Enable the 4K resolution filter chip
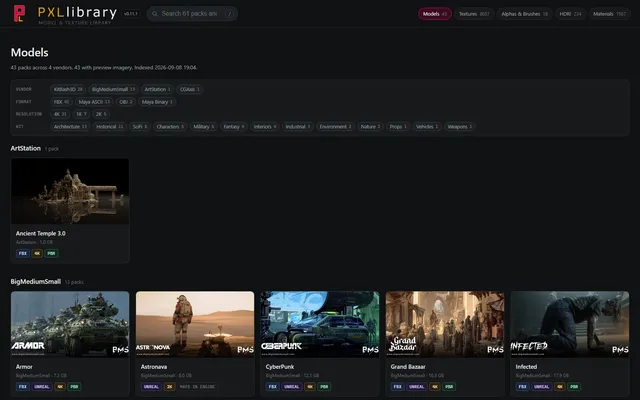 point(60,114)
